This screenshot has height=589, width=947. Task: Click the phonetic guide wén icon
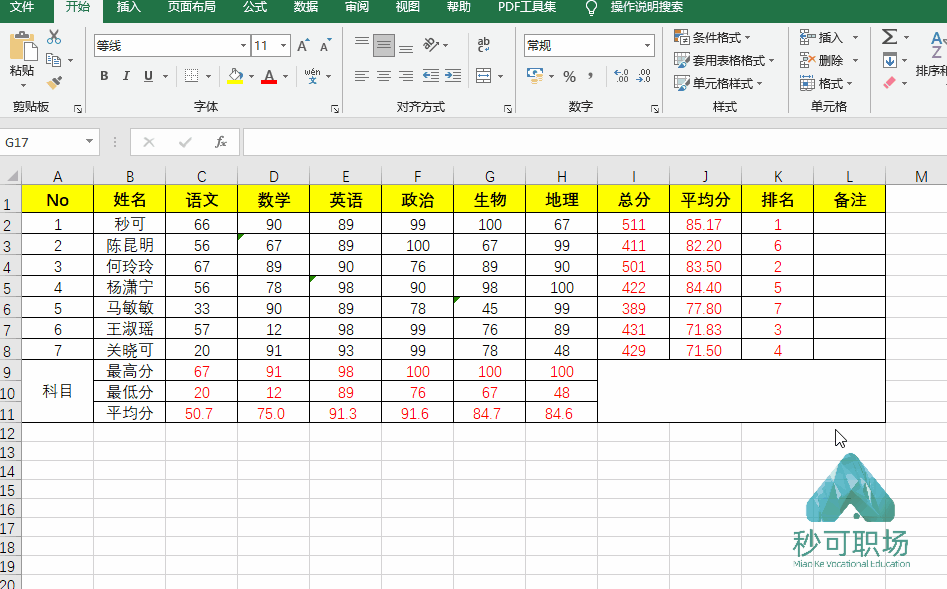tap(312, 76)
